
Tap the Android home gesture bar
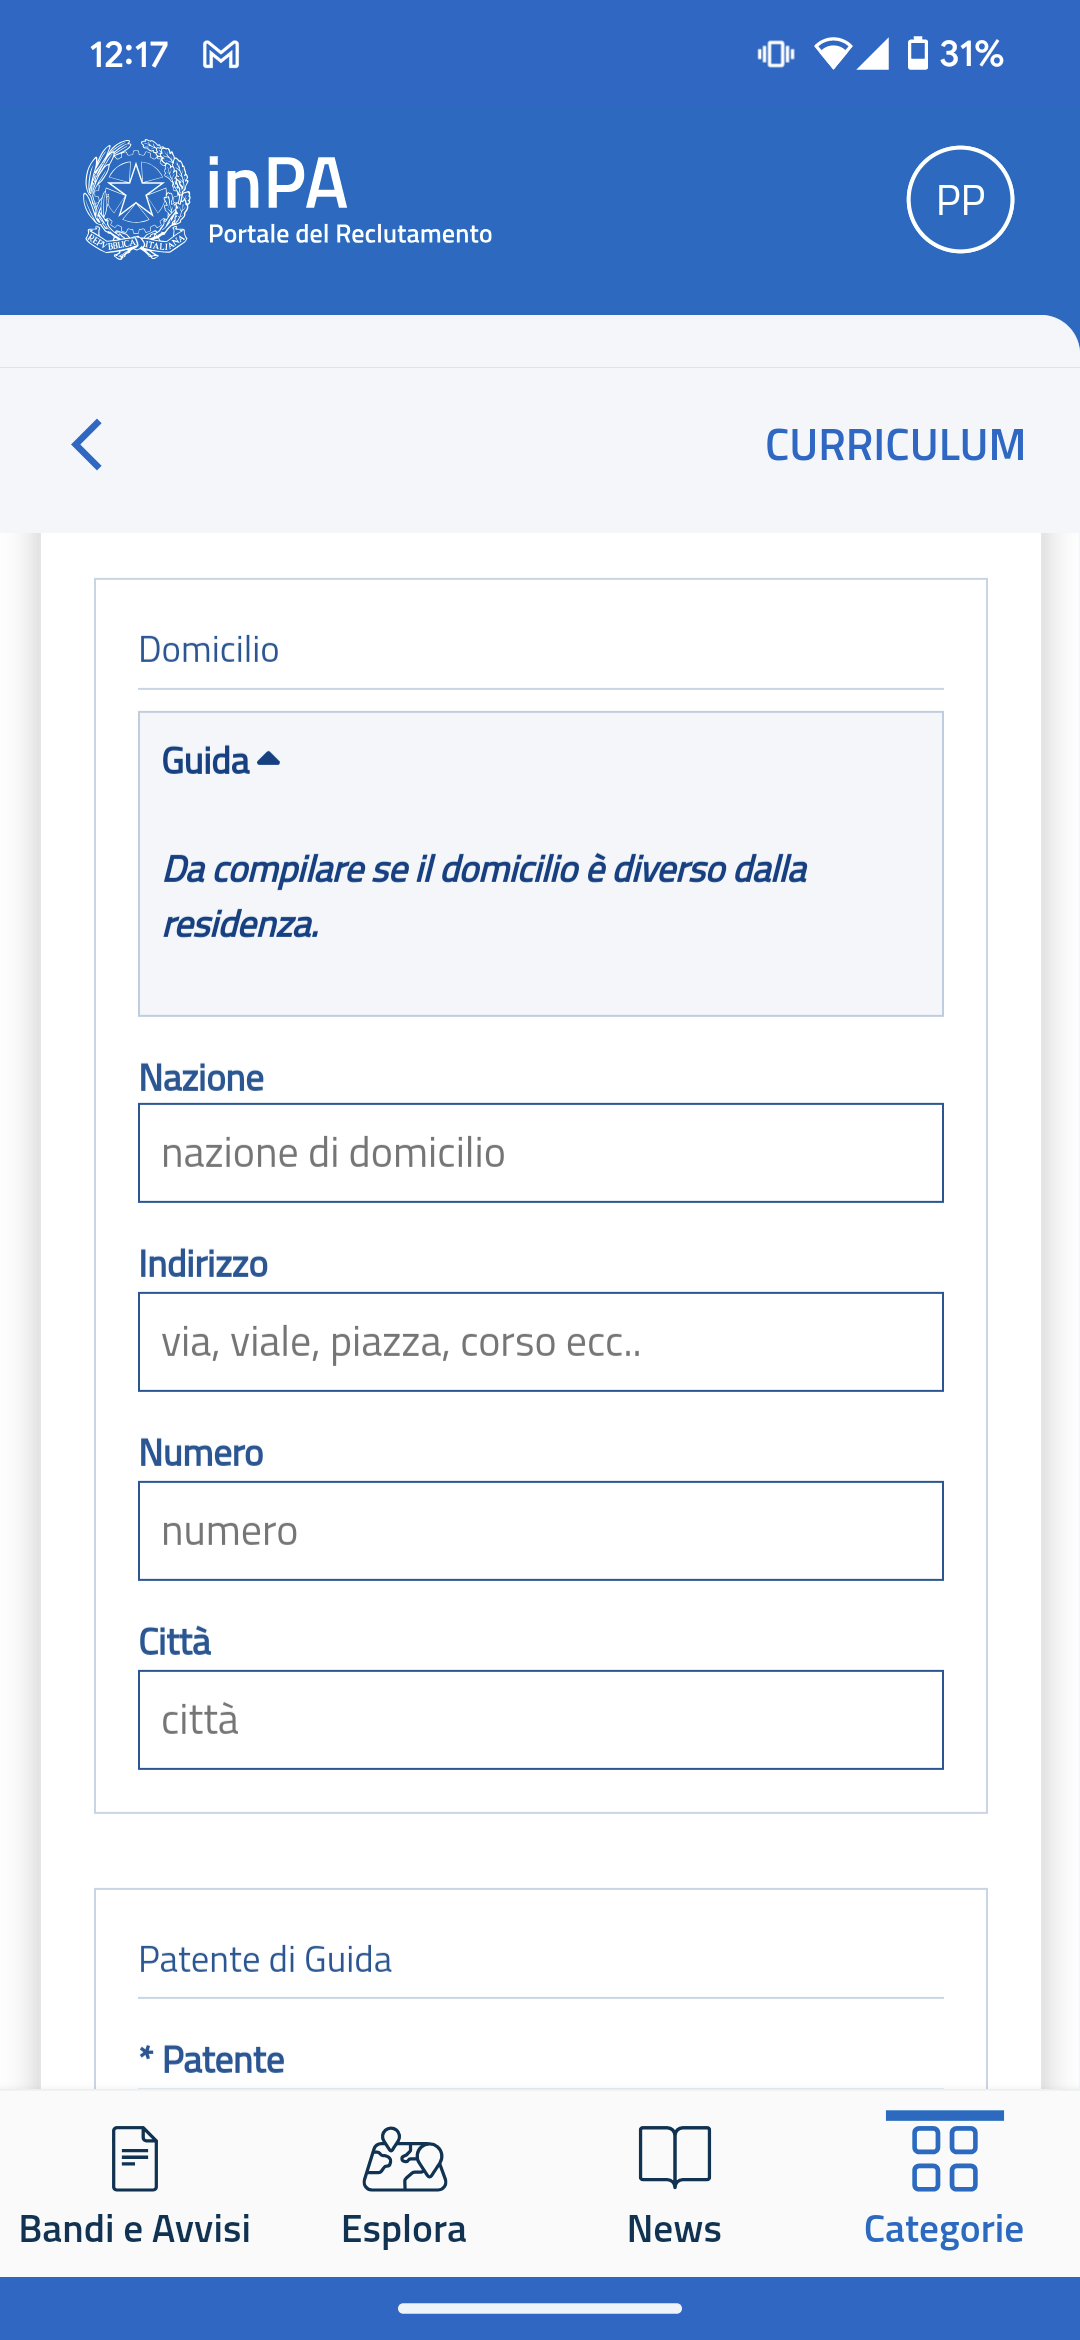click(x=540, y=2309)
